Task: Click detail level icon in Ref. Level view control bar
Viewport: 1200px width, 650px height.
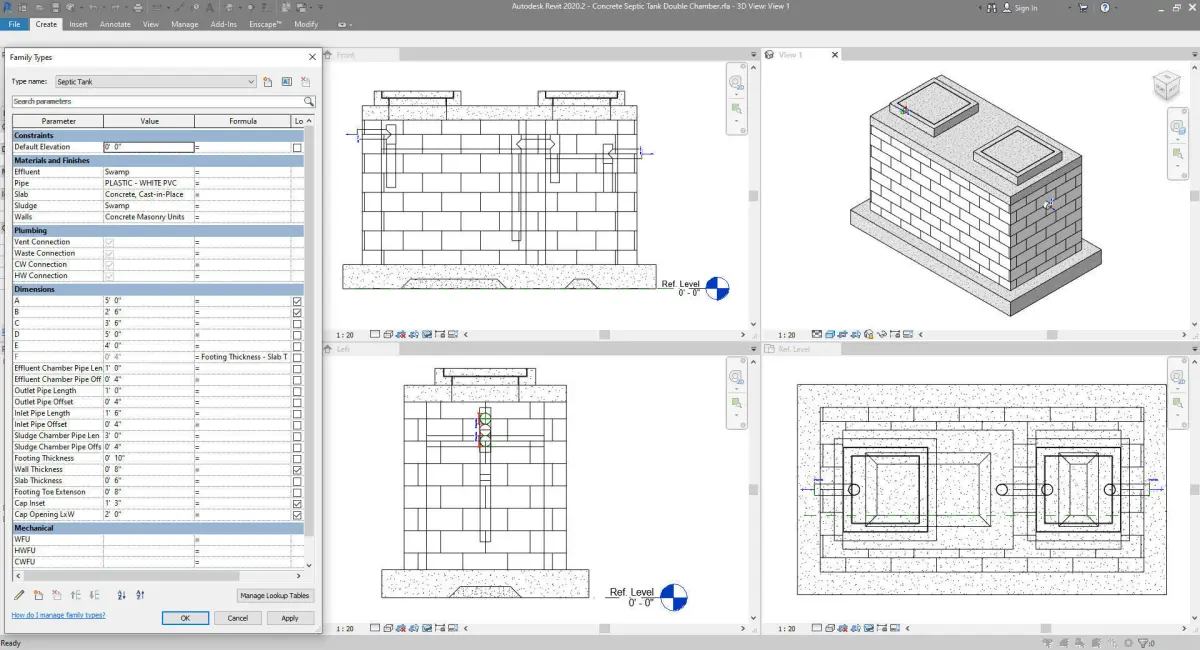Action: [x=817, y=628]
